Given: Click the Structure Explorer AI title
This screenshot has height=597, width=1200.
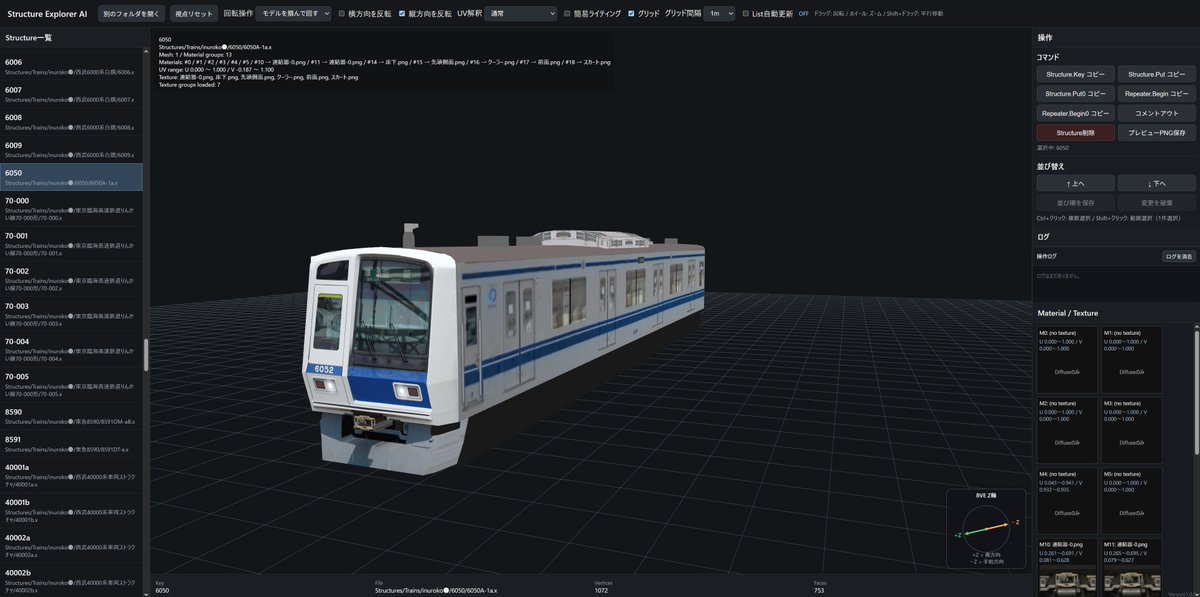Looking at the screenshot, I should [47, 14].
